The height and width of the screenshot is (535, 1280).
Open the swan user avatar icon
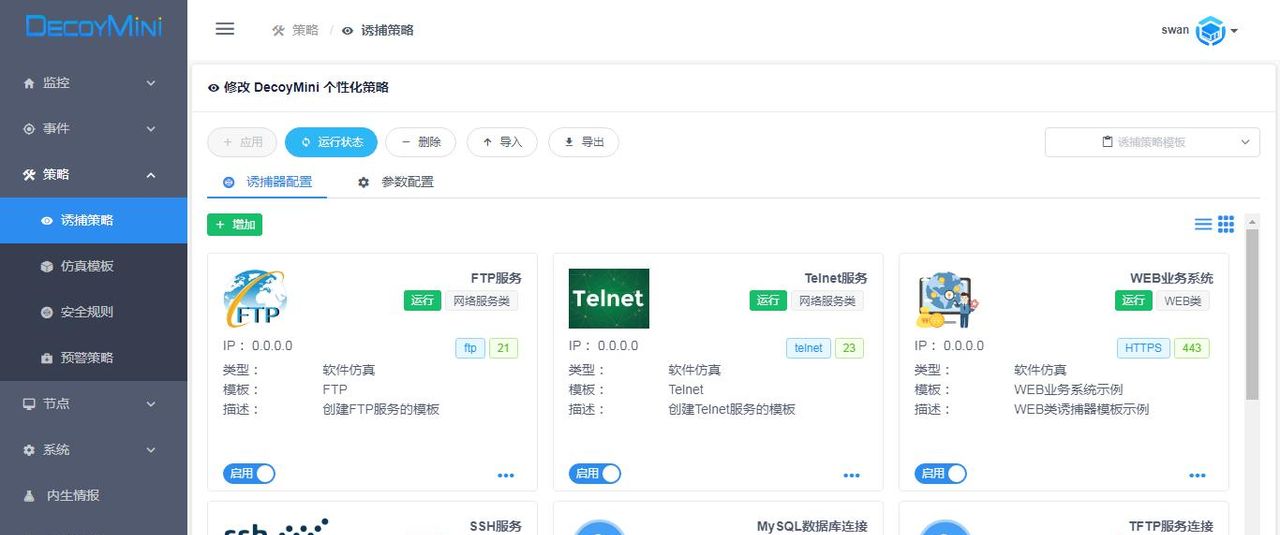(1211, 31)
